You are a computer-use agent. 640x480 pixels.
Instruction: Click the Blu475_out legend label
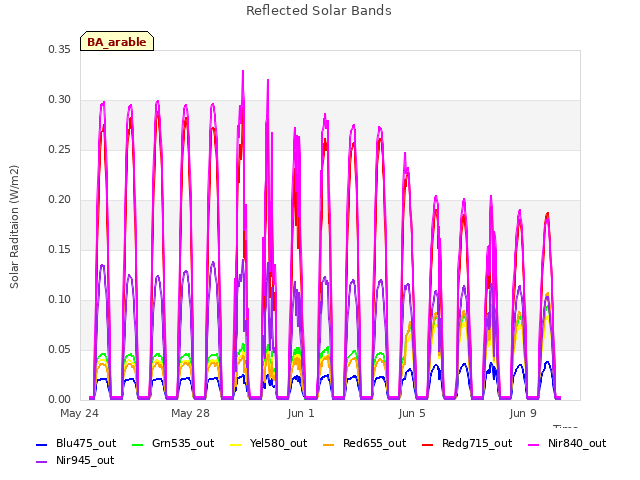[x=86, y=443]
